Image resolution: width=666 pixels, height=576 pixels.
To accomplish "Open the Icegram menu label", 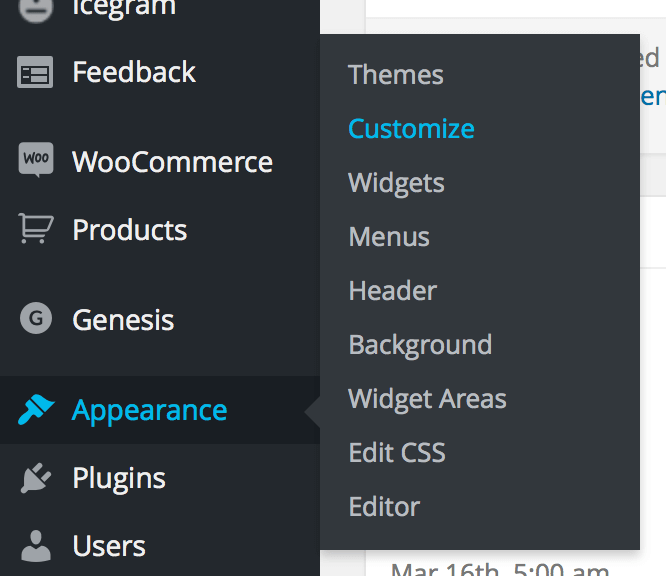I will [124, 8].
